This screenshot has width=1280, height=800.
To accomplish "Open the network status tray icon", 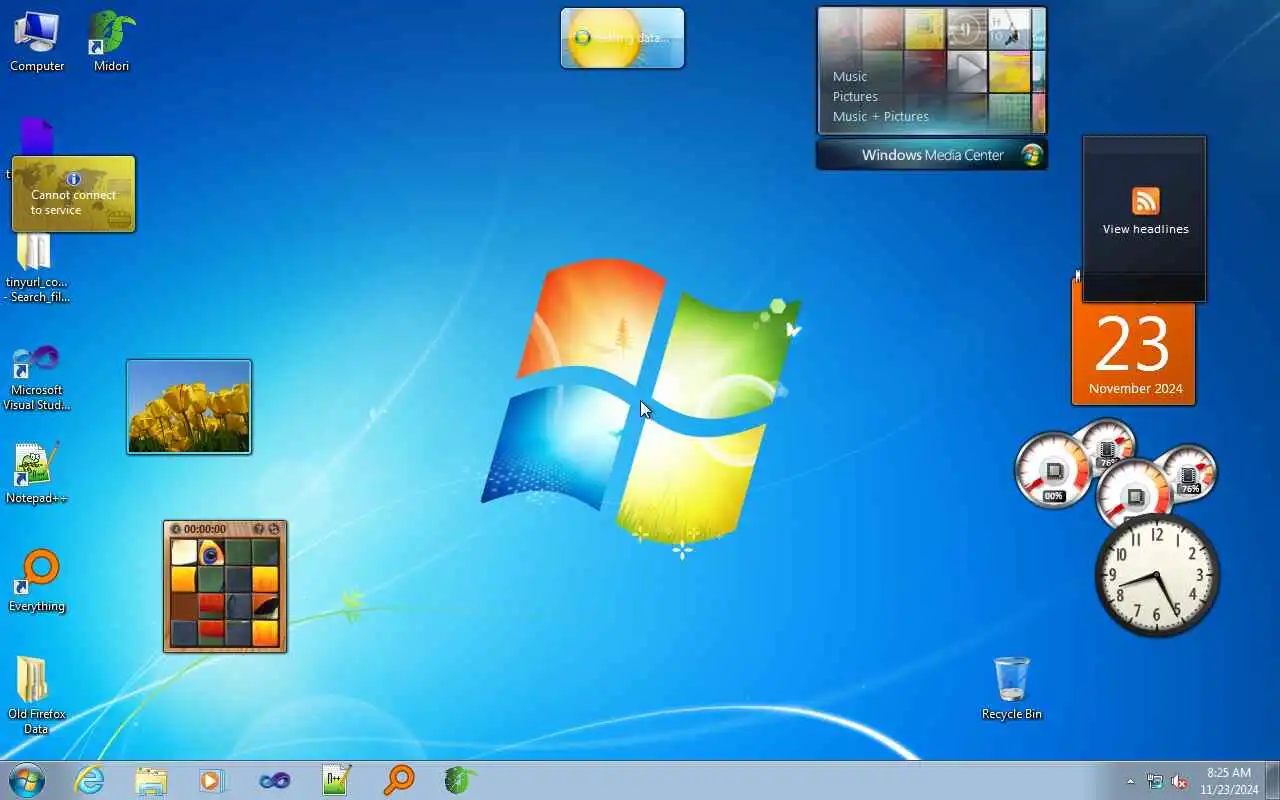I will click(x=1155, y=782).
